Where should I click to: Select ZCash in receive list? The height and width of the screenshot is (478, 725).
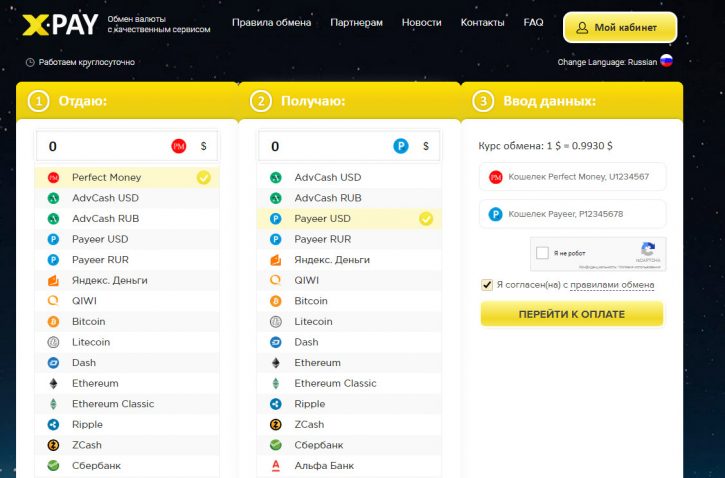[349, 424]
